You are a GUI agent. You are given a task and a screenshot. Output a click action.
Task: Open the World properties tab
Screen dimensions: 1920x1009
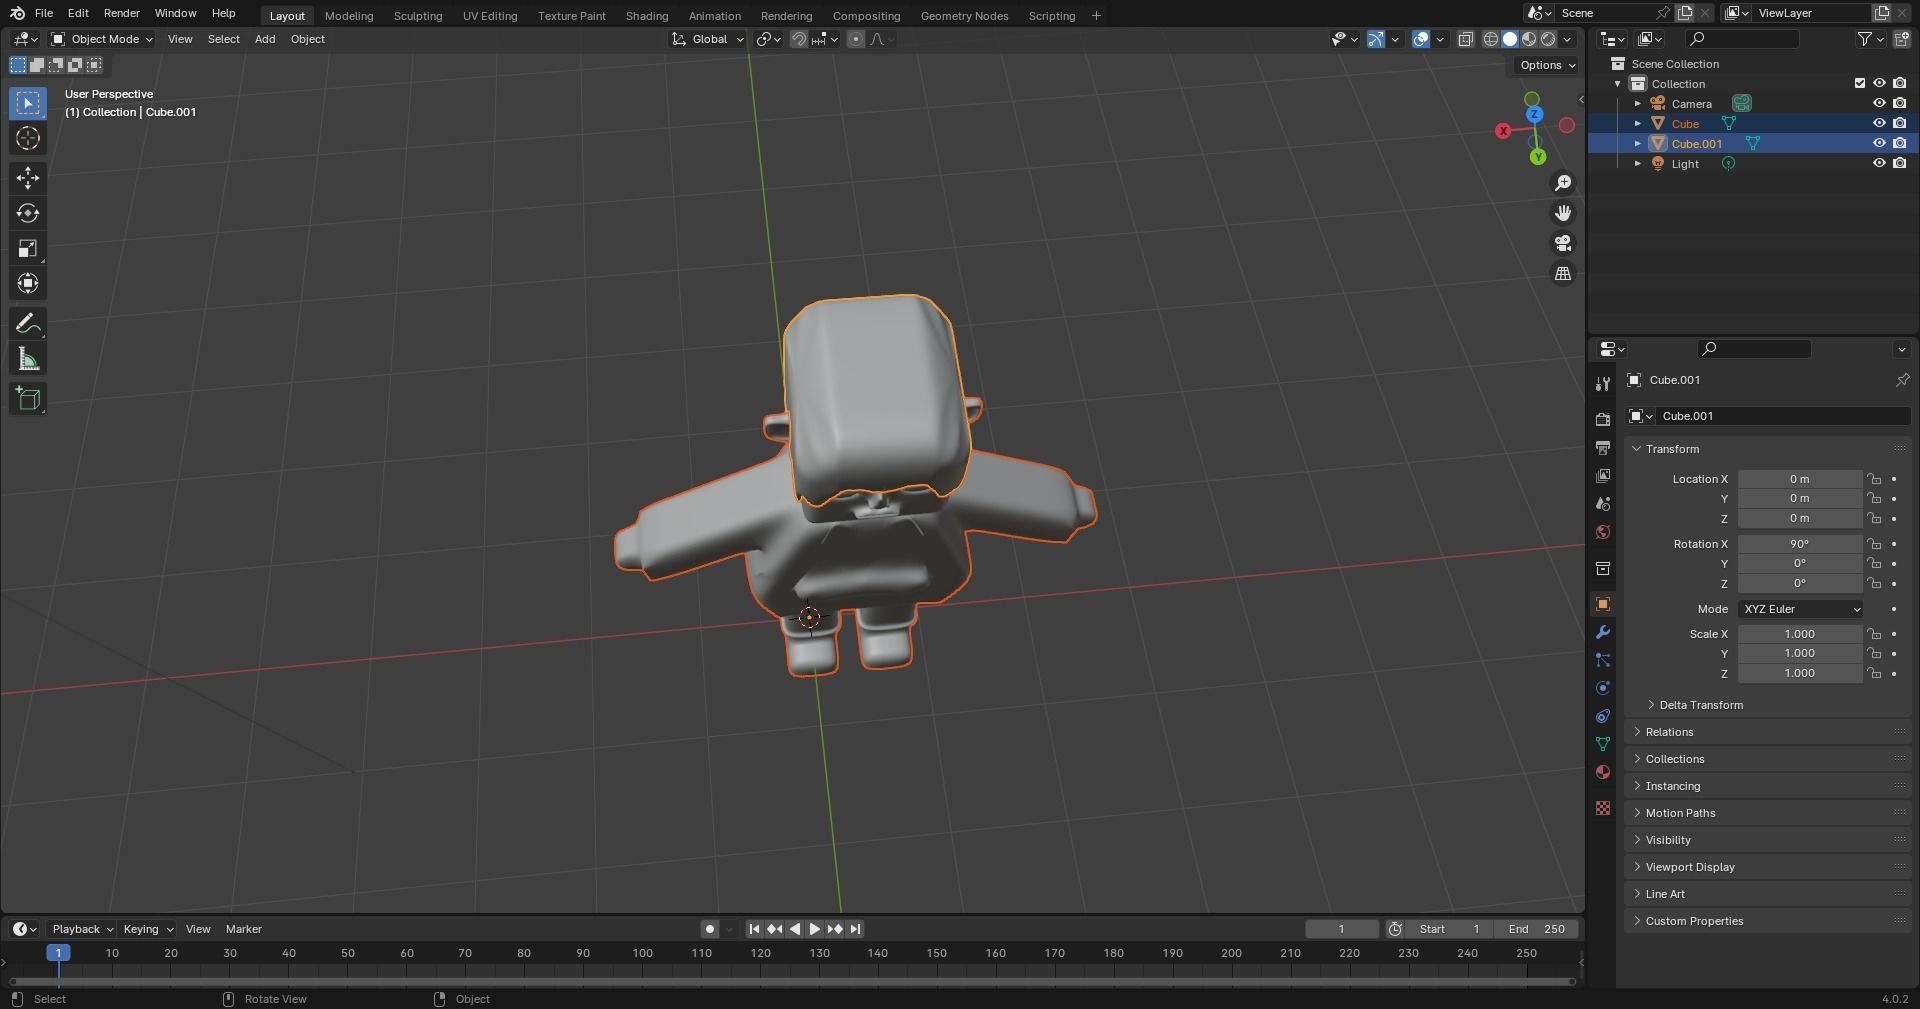pos(1602,532)
